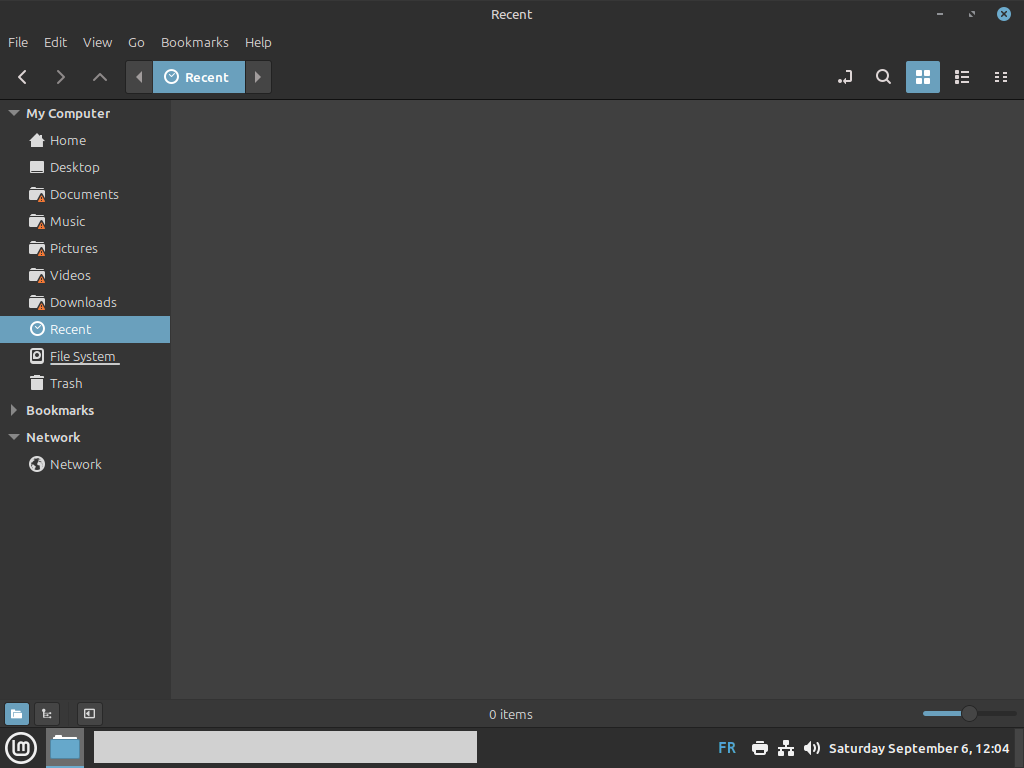Open Trash in the sidebar
This screenshot has width=1024, height=768.
tap(66, 383)
